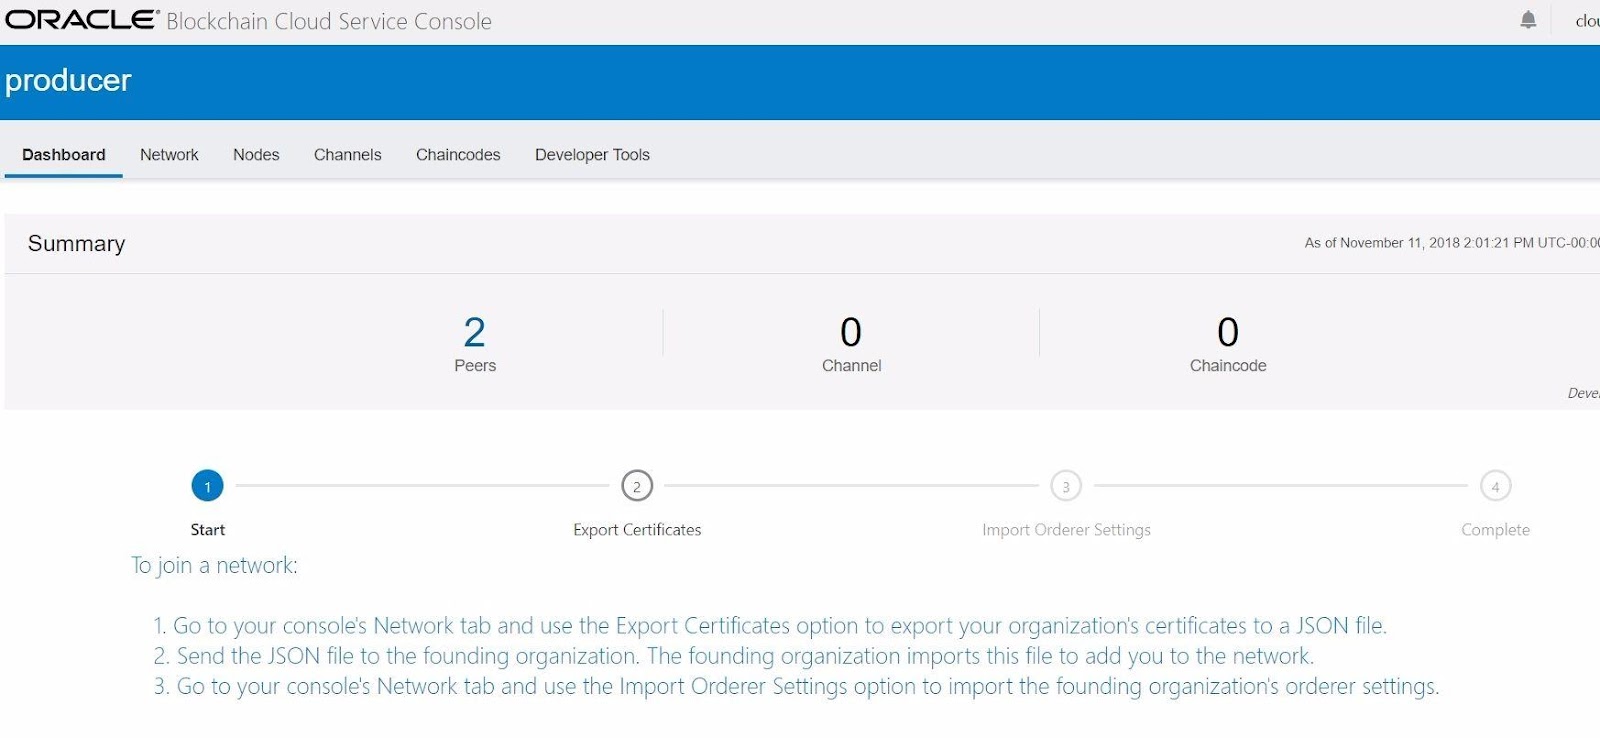The height and width of the screenshot is (738, 1600).
Task: Click the Chaincode label
Action: tap(1228, 366)
